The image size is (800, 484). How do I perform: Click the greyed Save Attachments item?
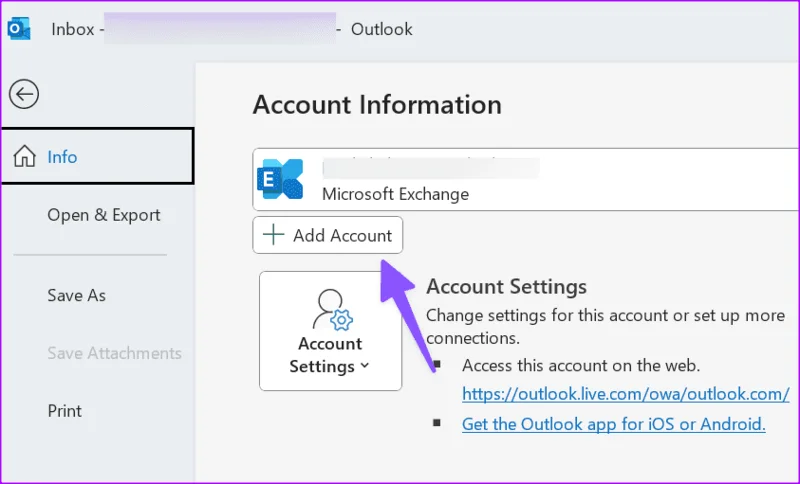point(114,353)
